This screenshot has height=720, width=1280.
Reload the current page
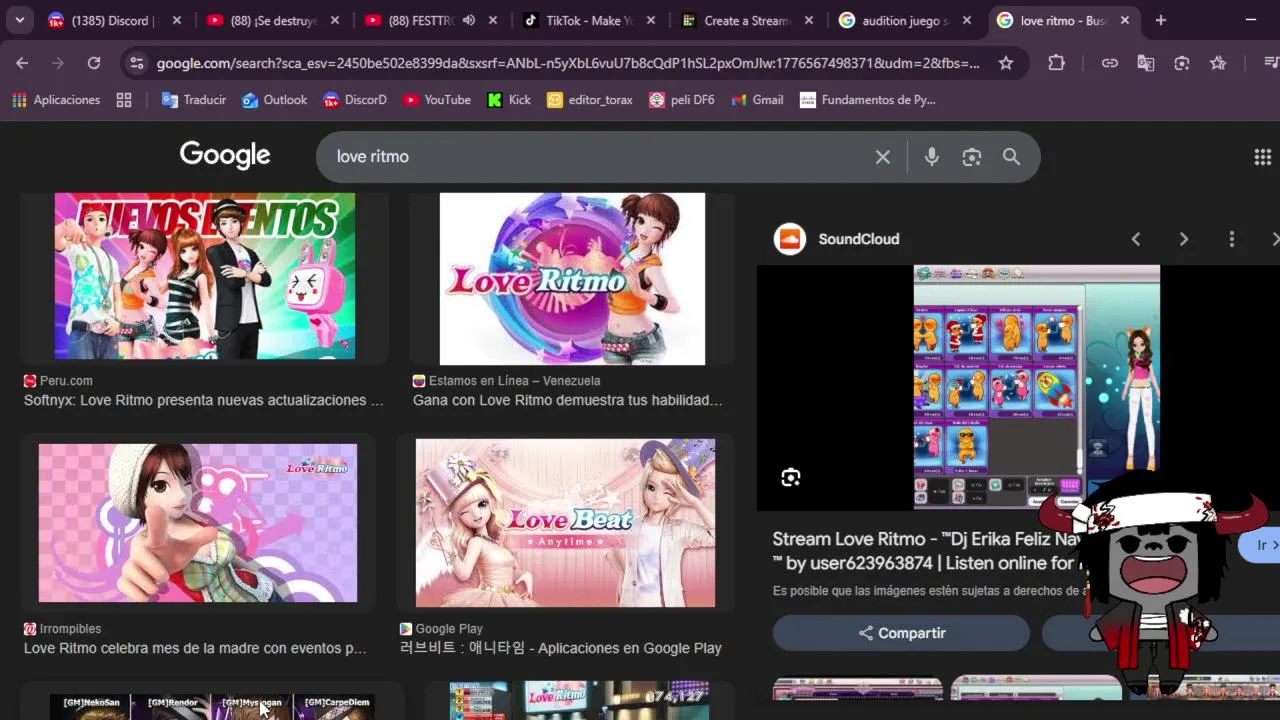(x=94, y=63)
